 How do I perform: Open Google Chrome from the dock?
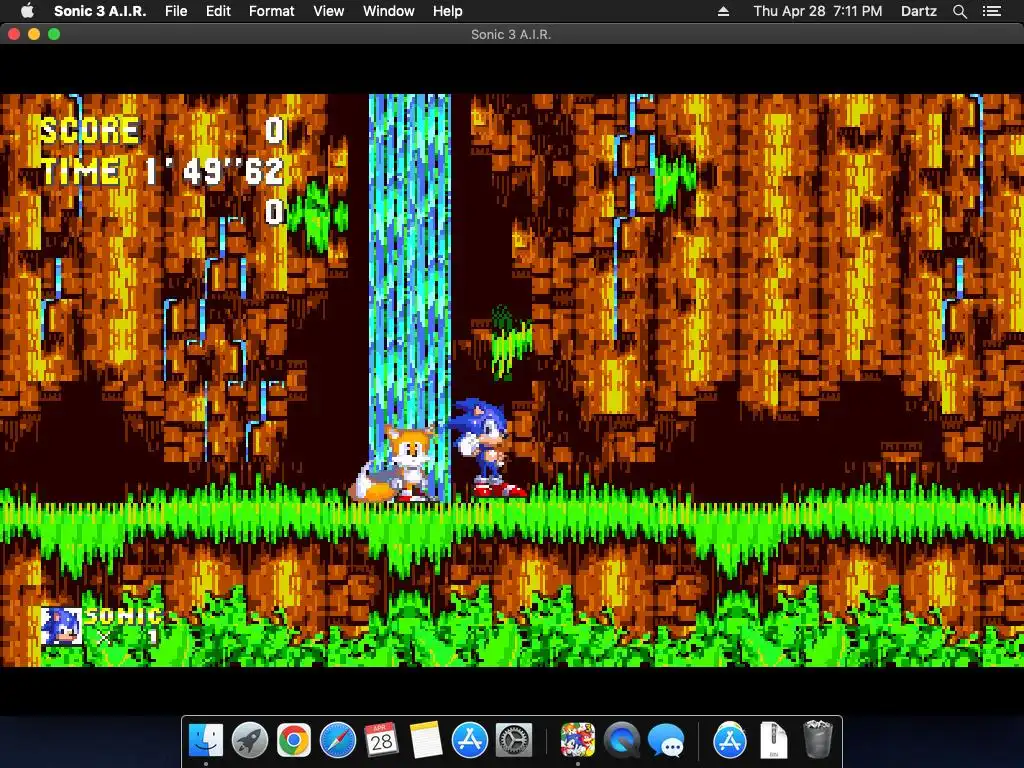pyautogui.click(x=293, y=740)
